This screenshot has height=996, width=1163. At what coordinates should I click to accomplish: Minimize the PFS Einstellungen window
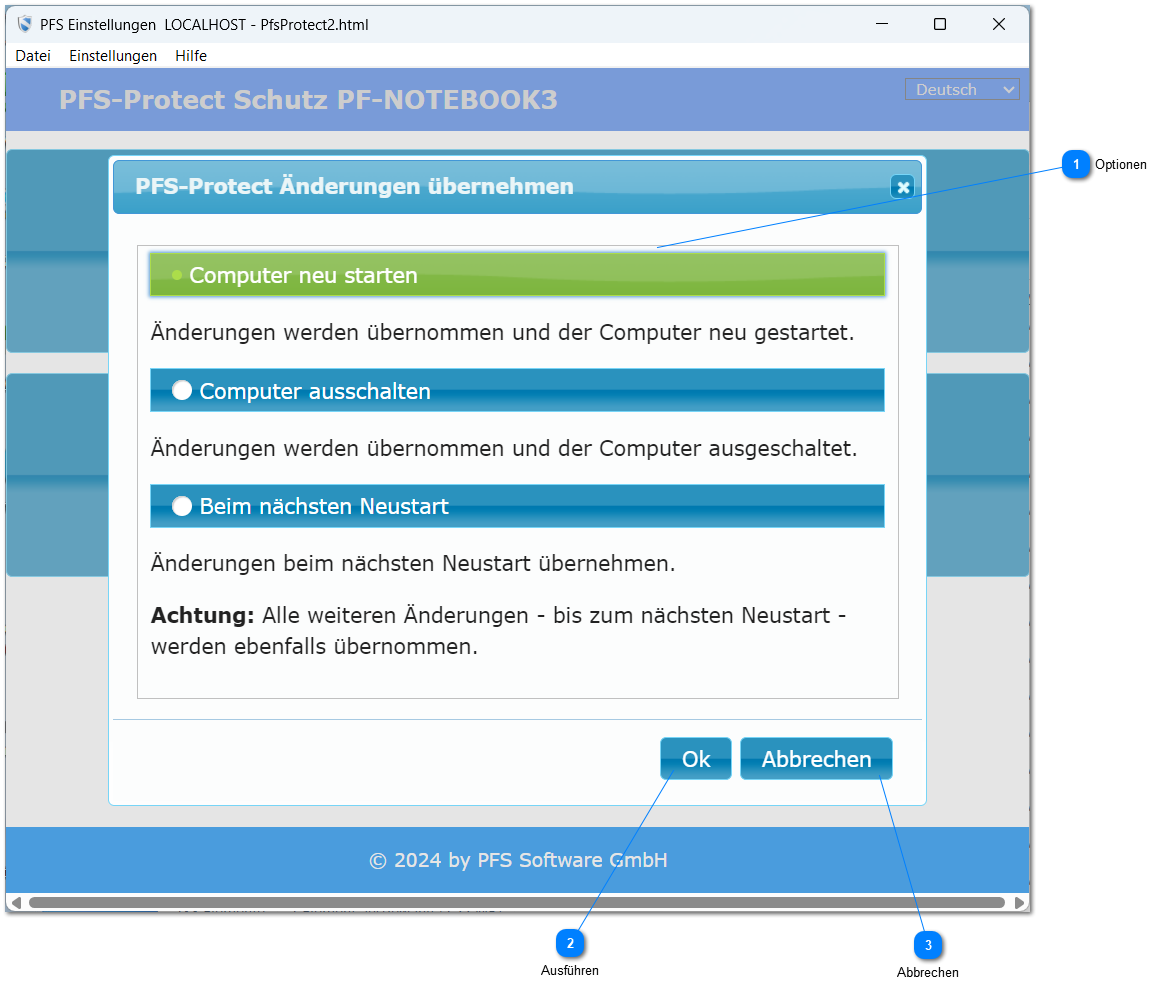tap(881, 24)
